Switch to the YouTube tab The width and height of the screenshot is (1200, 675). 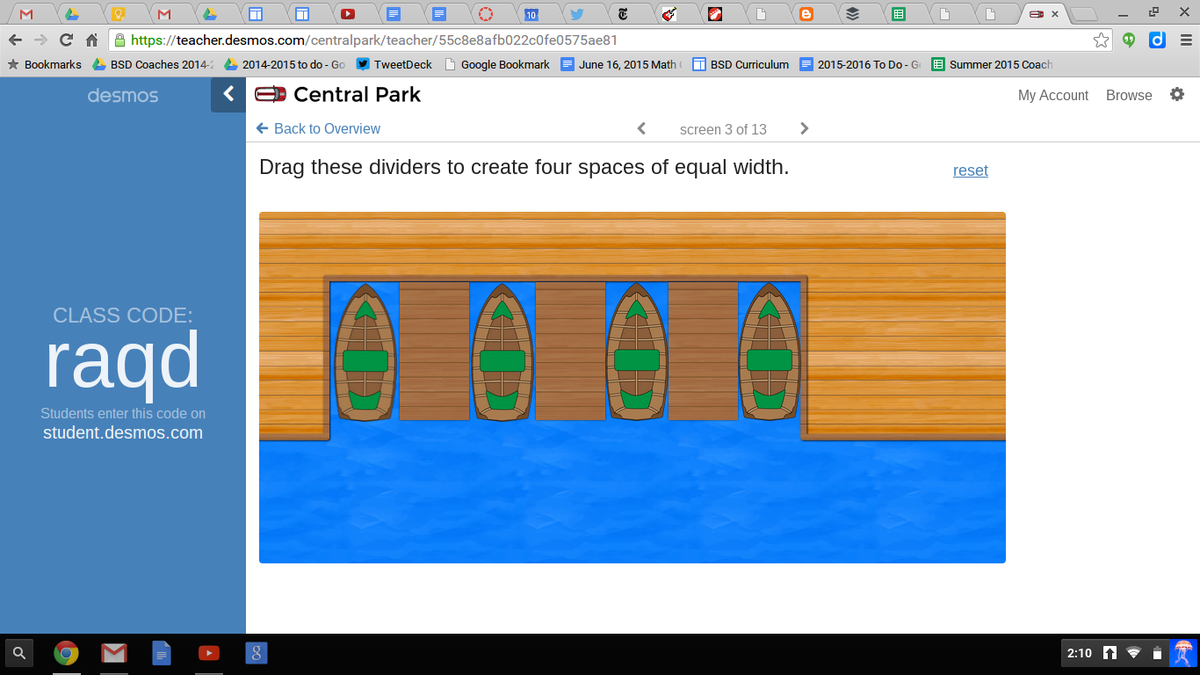pyautogui.click(x=348, y=14)
